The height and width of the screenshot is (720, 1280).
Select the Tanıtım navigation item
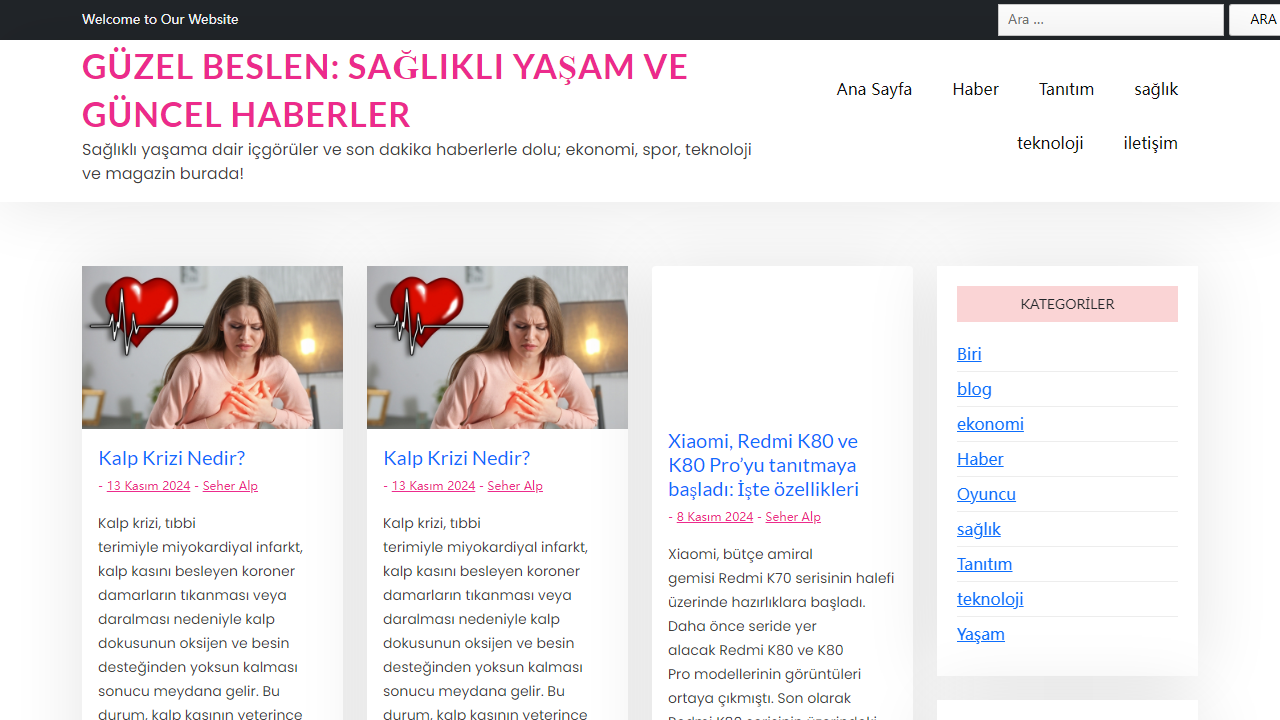1066,89
